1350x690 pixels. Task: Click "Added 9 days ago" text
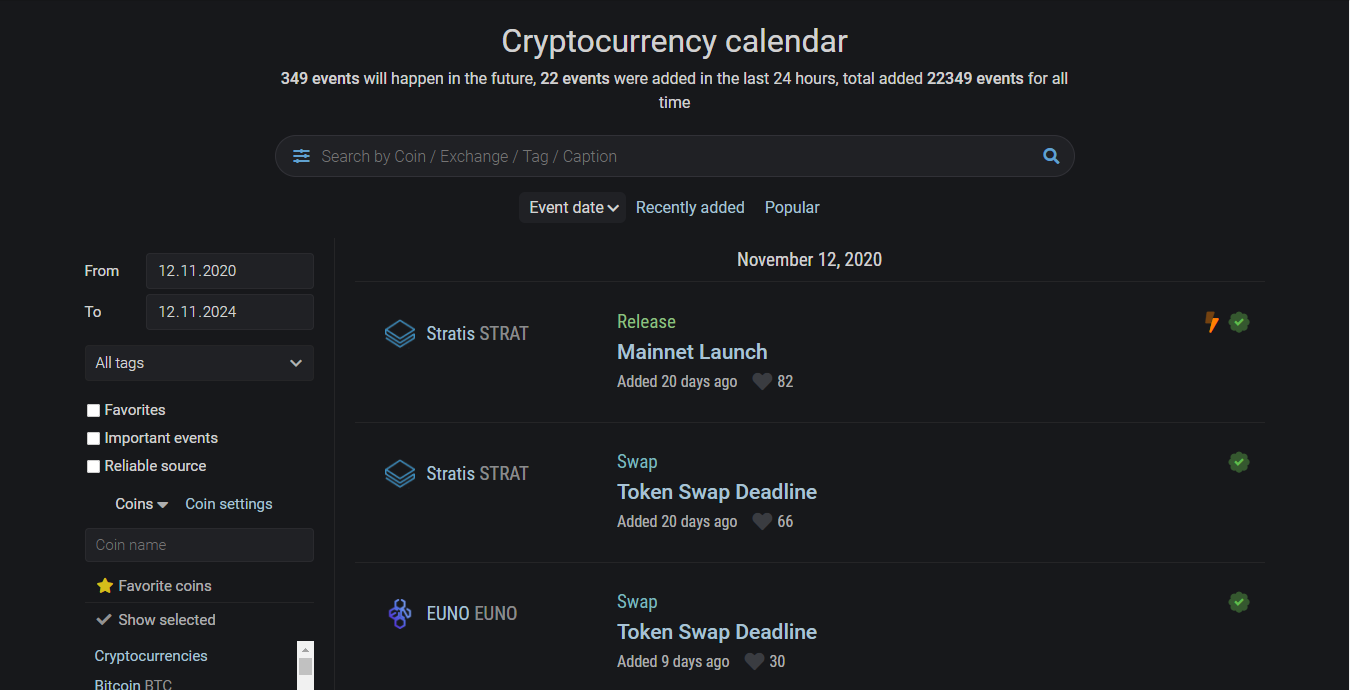click(673, 662)
